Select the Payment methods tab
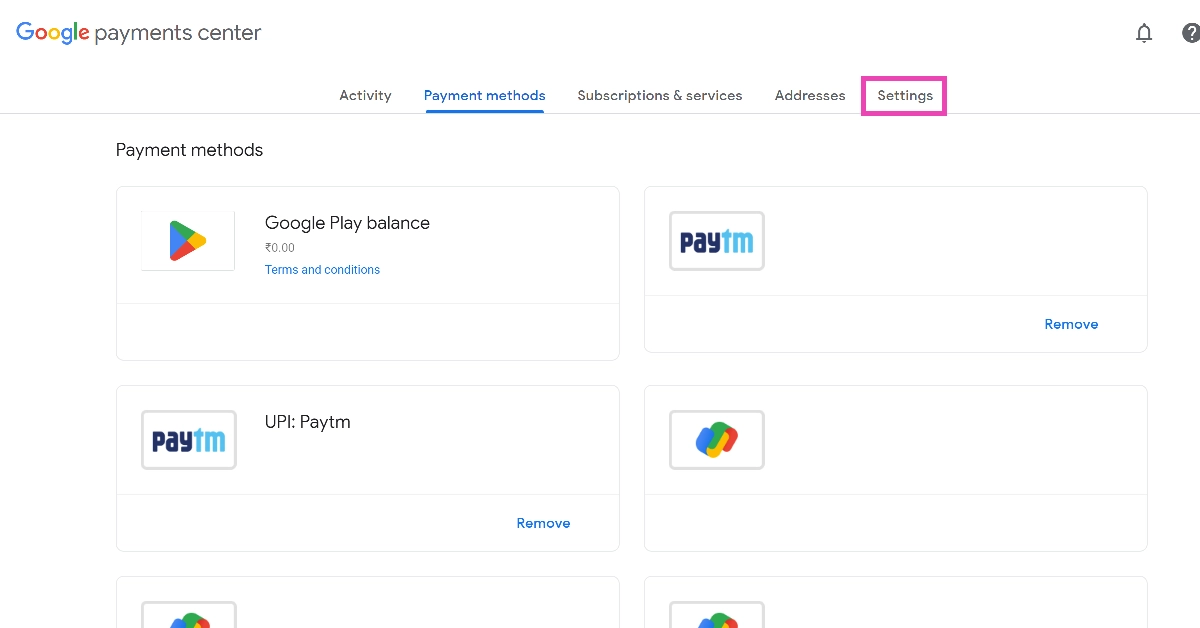Viewport: 1200px width, 628px height. (x=484, y=96)
